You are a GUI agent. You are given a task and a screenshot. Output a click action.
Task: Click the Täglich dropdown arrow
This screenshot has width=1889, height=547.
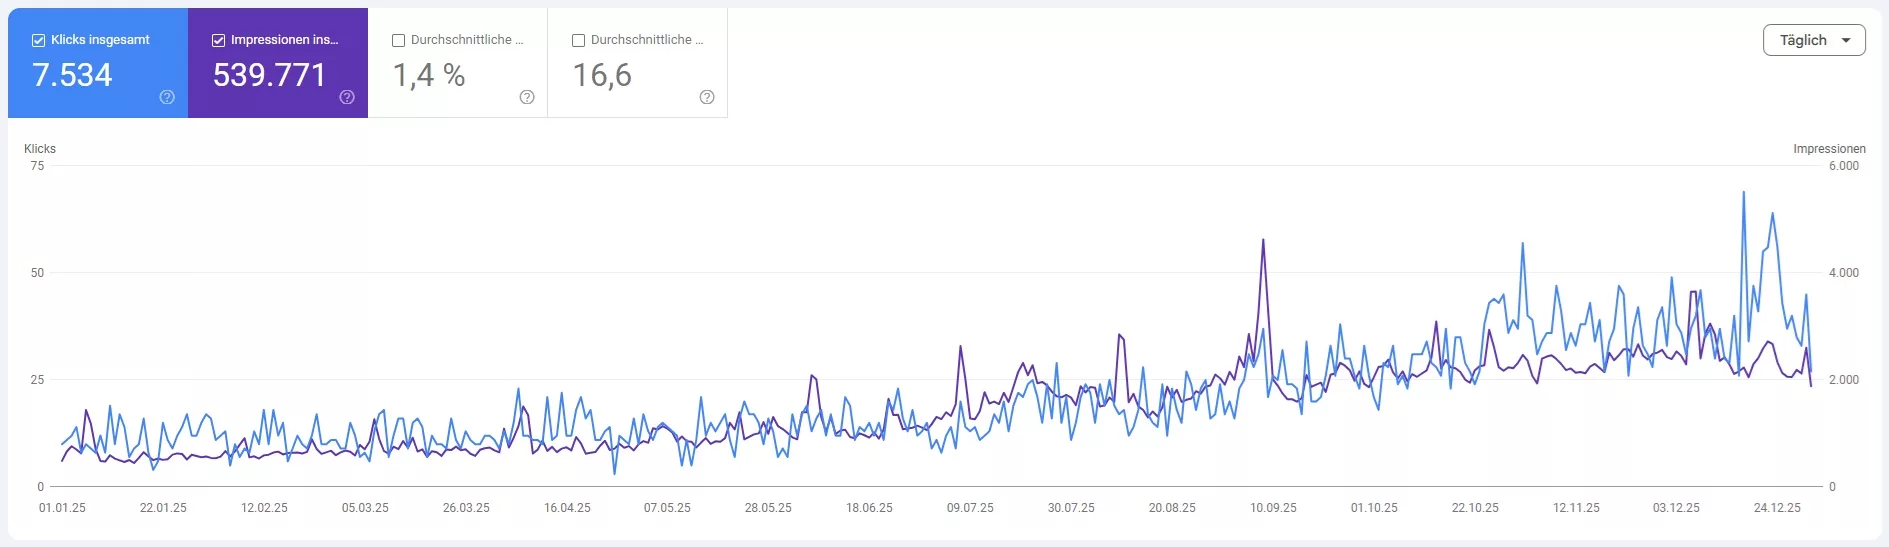tap(1846, 40)
